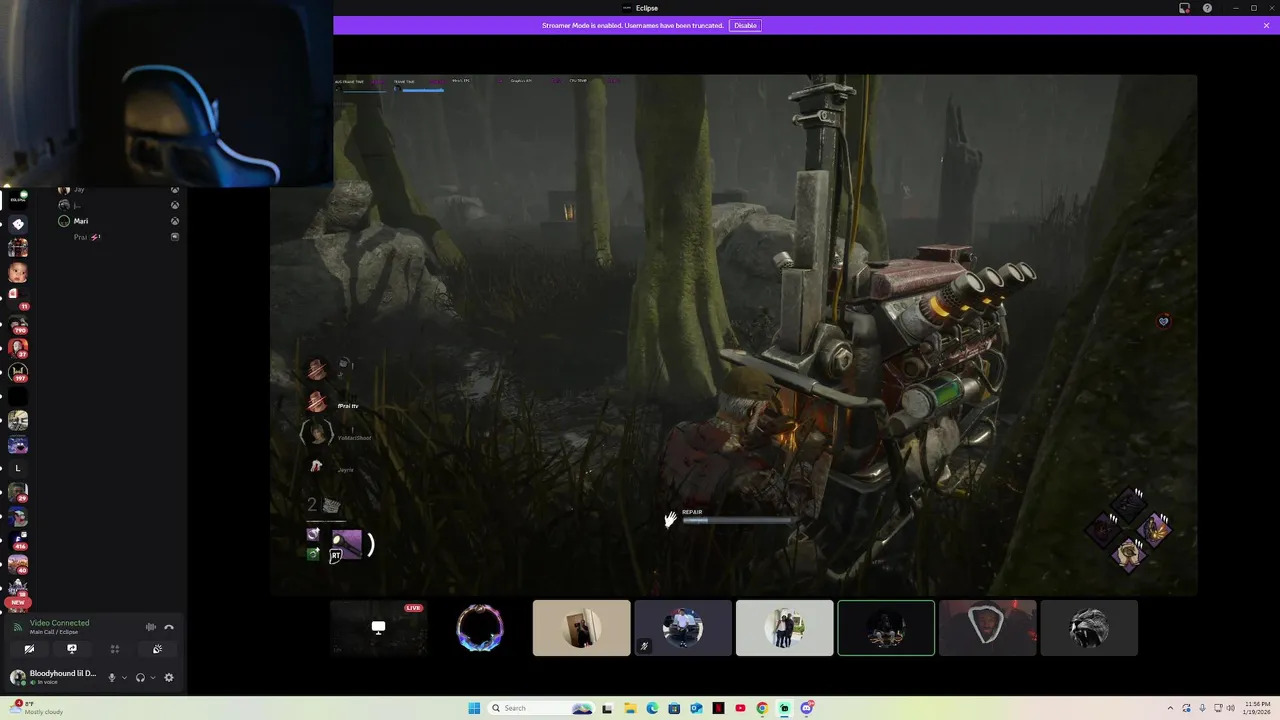Turn on camera in voice panel

(29, 649)
